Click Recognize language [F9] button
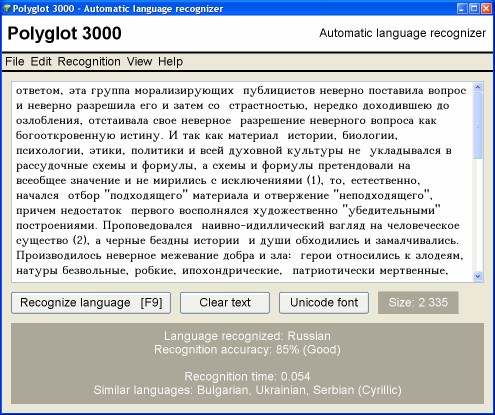This screenshot has height=415, width=495. pos(91,303)
